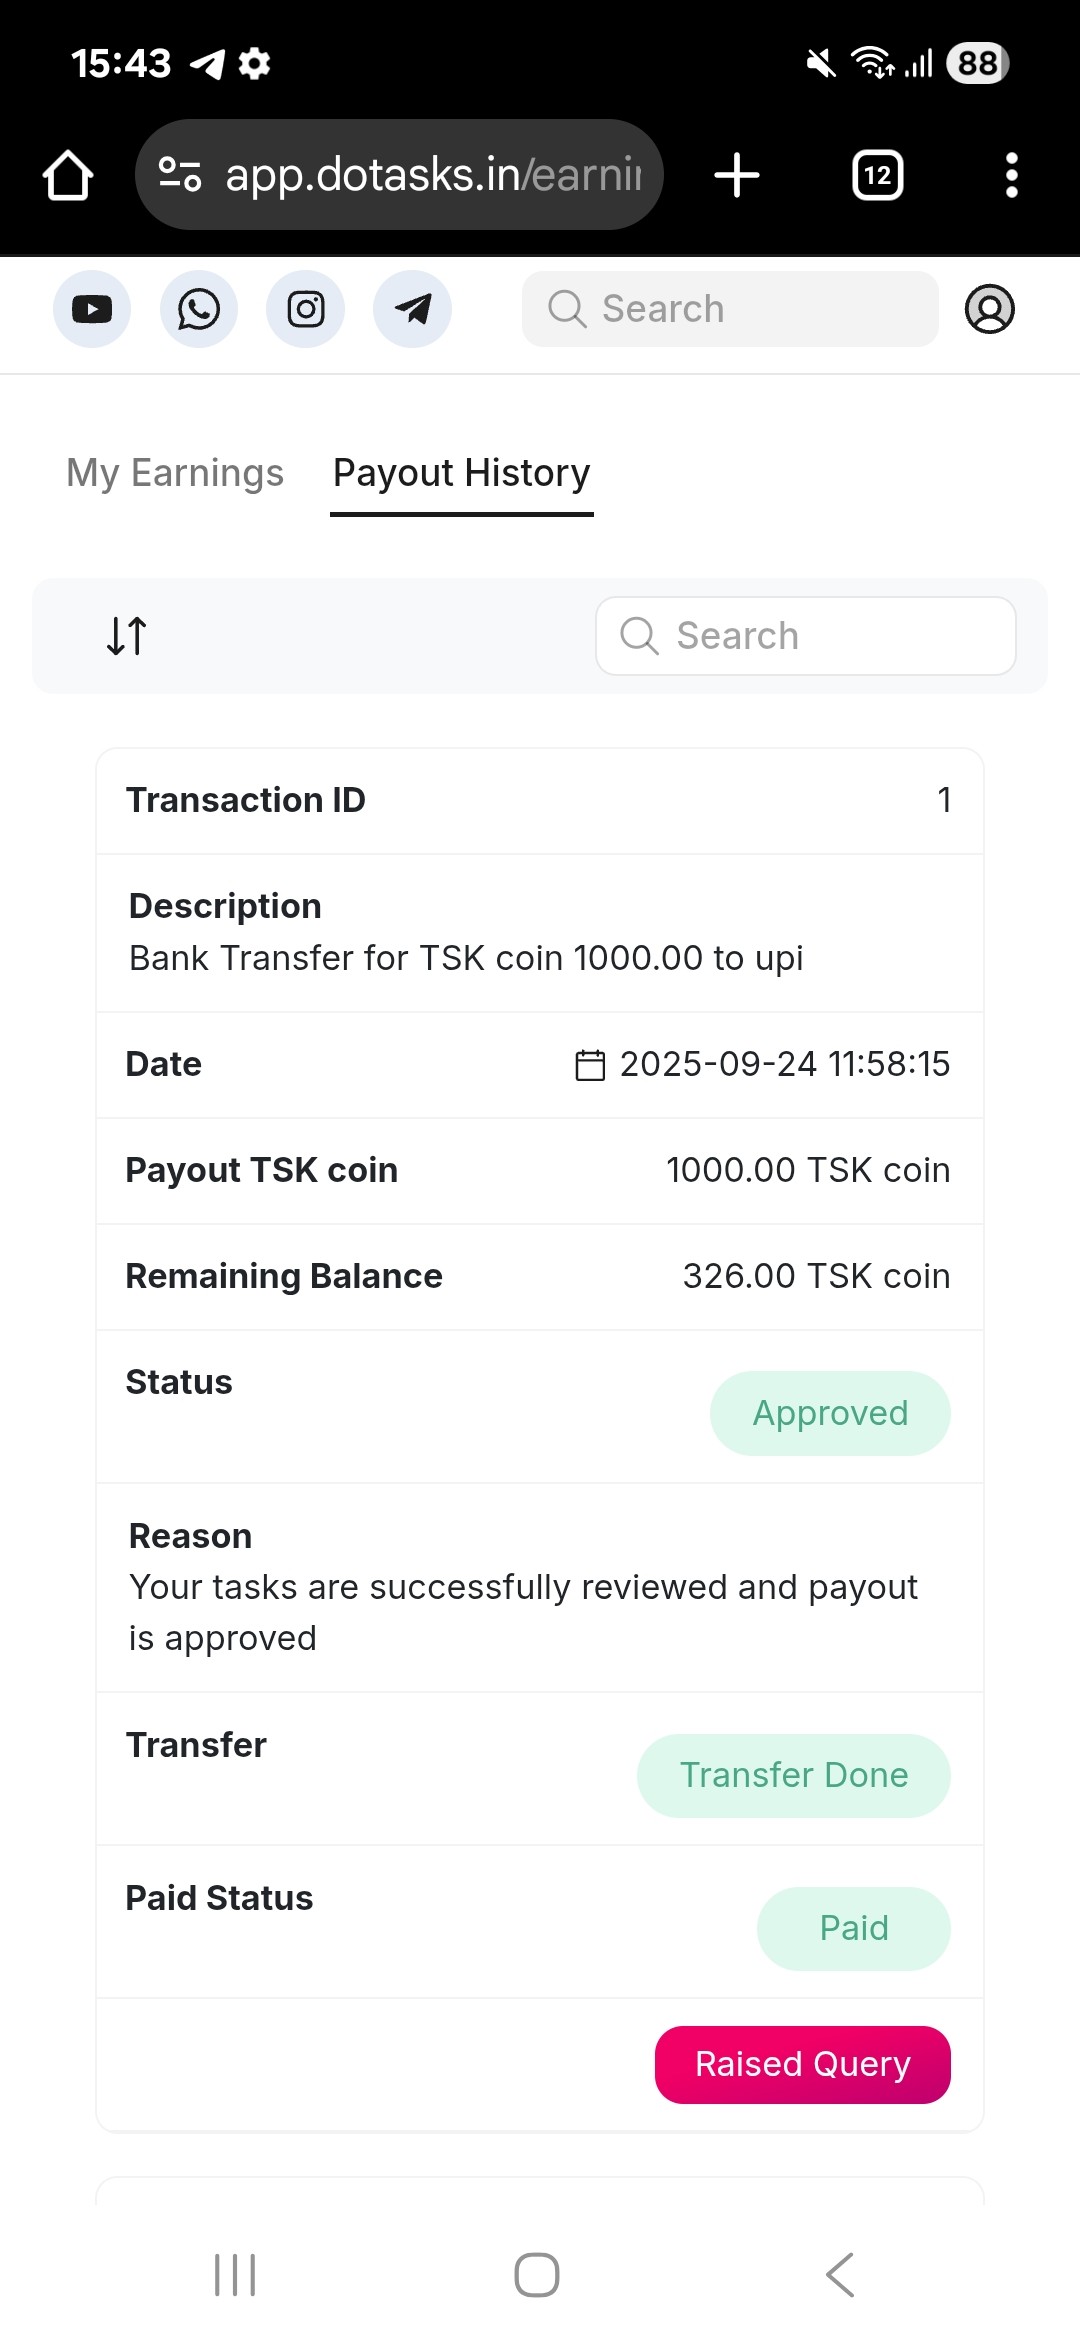
Task: Open the tab switcher showing 12
Action: tap(877, 176)
